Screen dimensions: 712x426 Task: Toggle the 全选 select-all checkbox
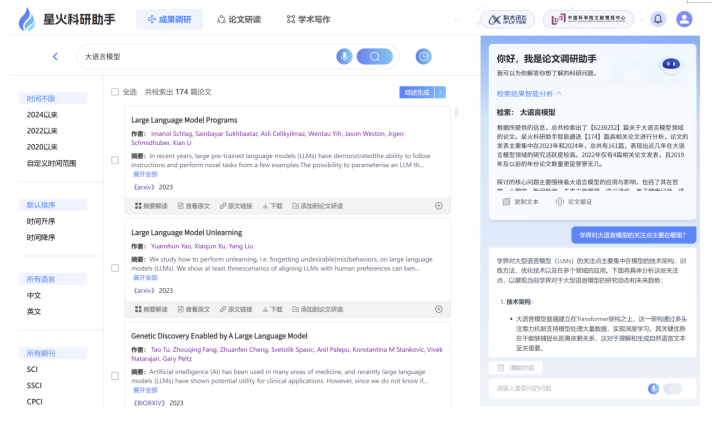tap(115, 92)
